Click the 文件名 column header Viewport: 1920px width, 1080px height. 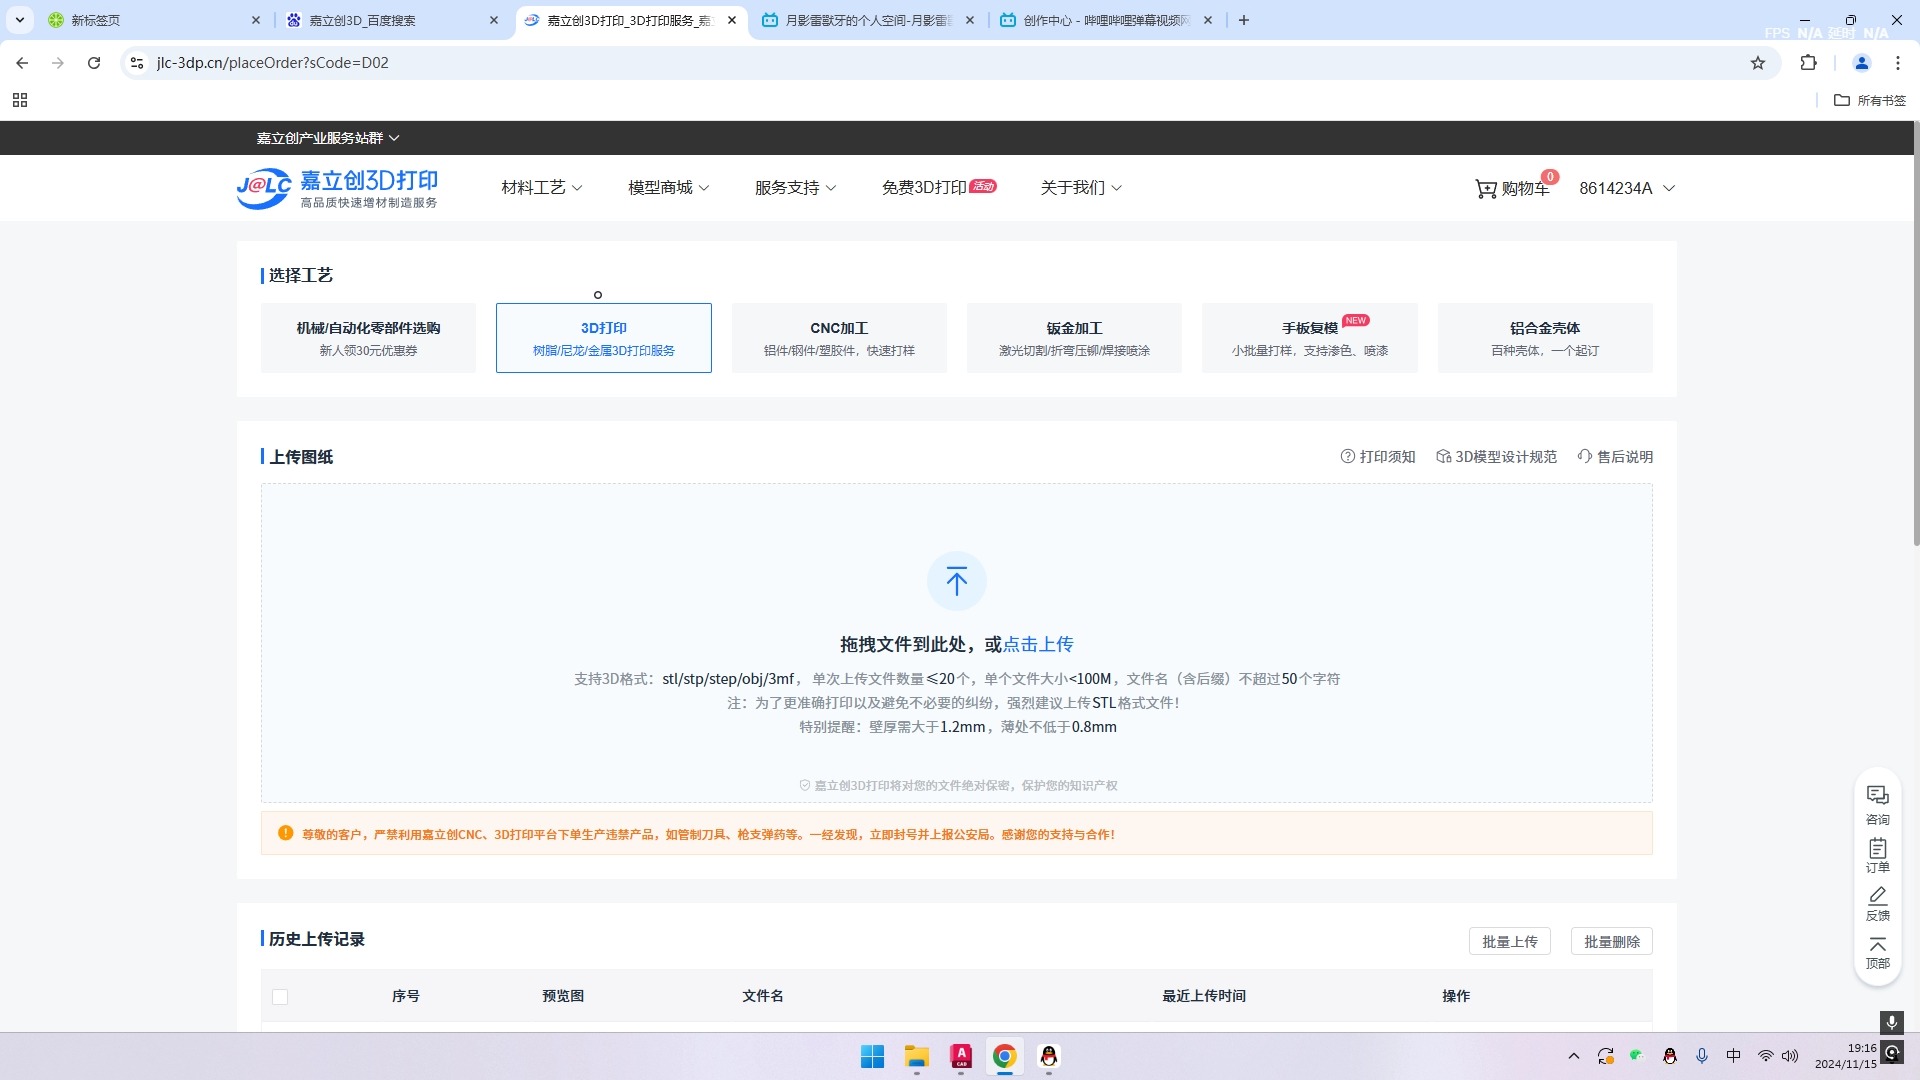pos(763,996)
